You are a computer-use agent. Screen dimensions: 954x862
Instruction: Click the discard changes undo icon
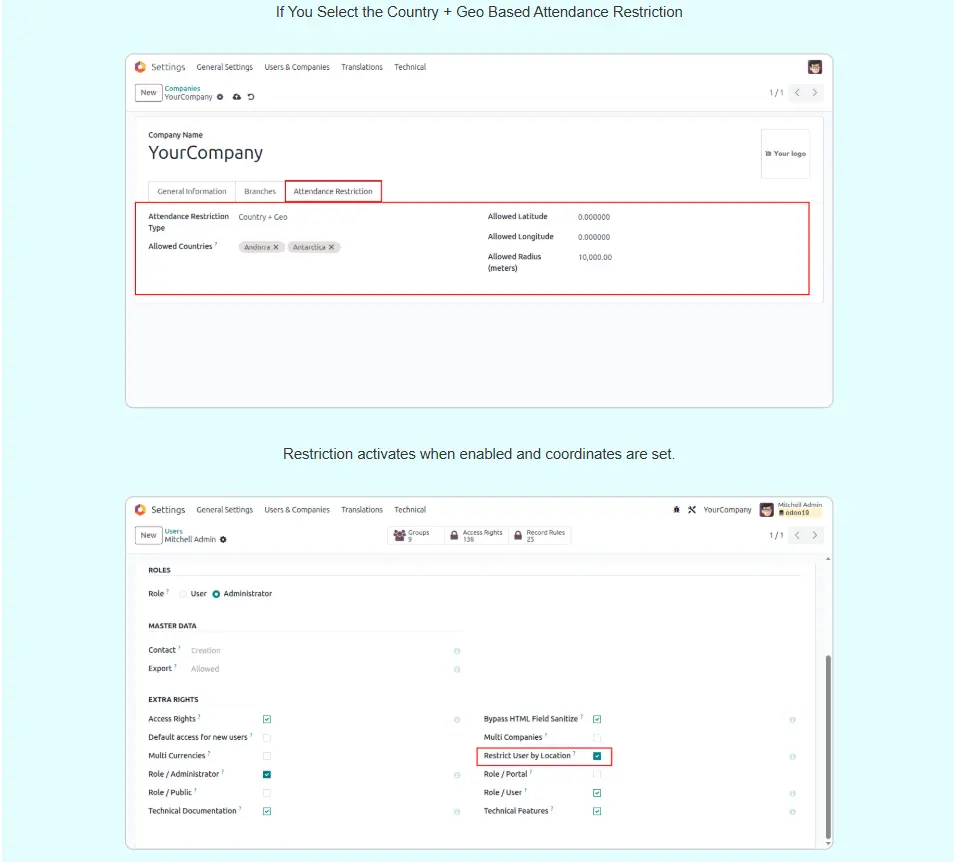[250, 97]
